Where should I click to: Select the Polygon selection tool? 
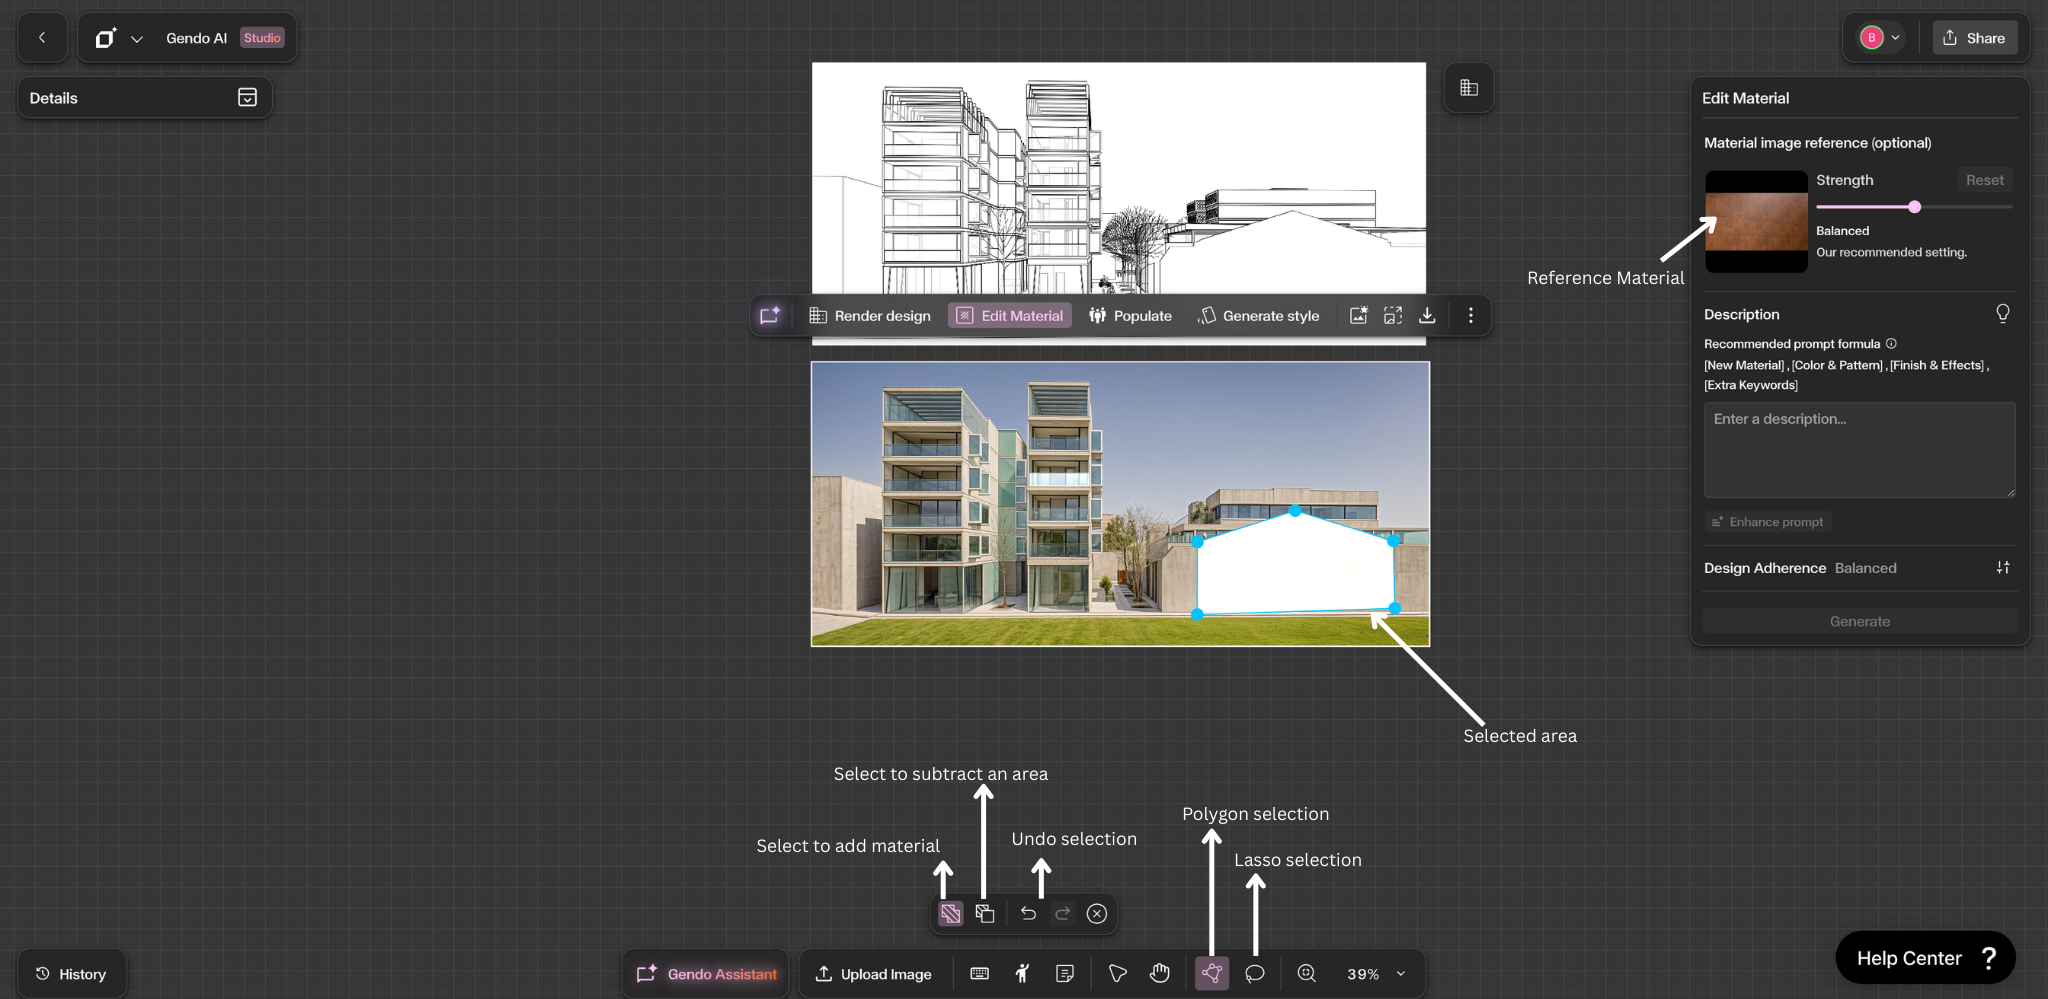click(1212, 973)
